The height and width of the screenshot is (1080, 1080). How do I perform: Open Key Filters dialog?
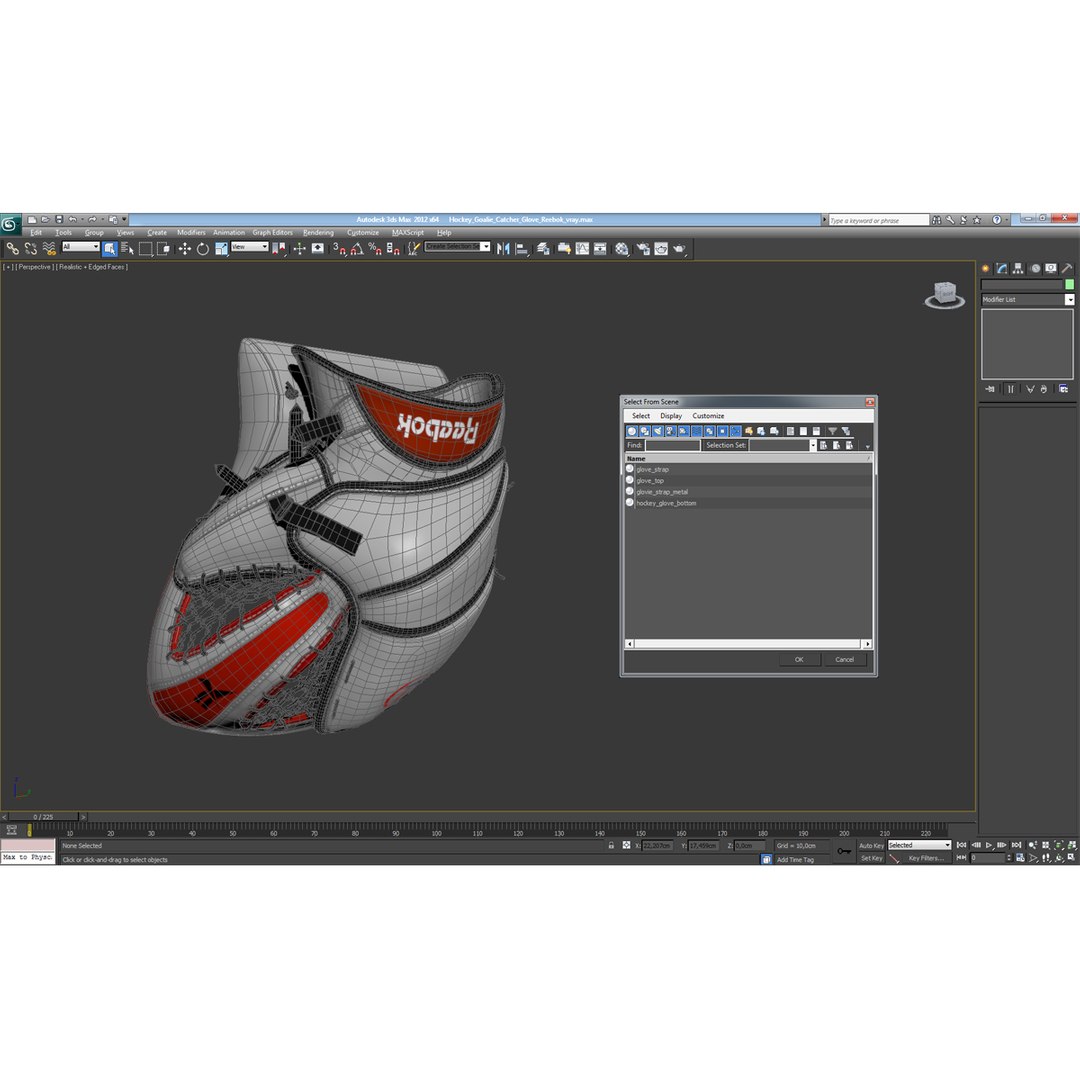926,858
